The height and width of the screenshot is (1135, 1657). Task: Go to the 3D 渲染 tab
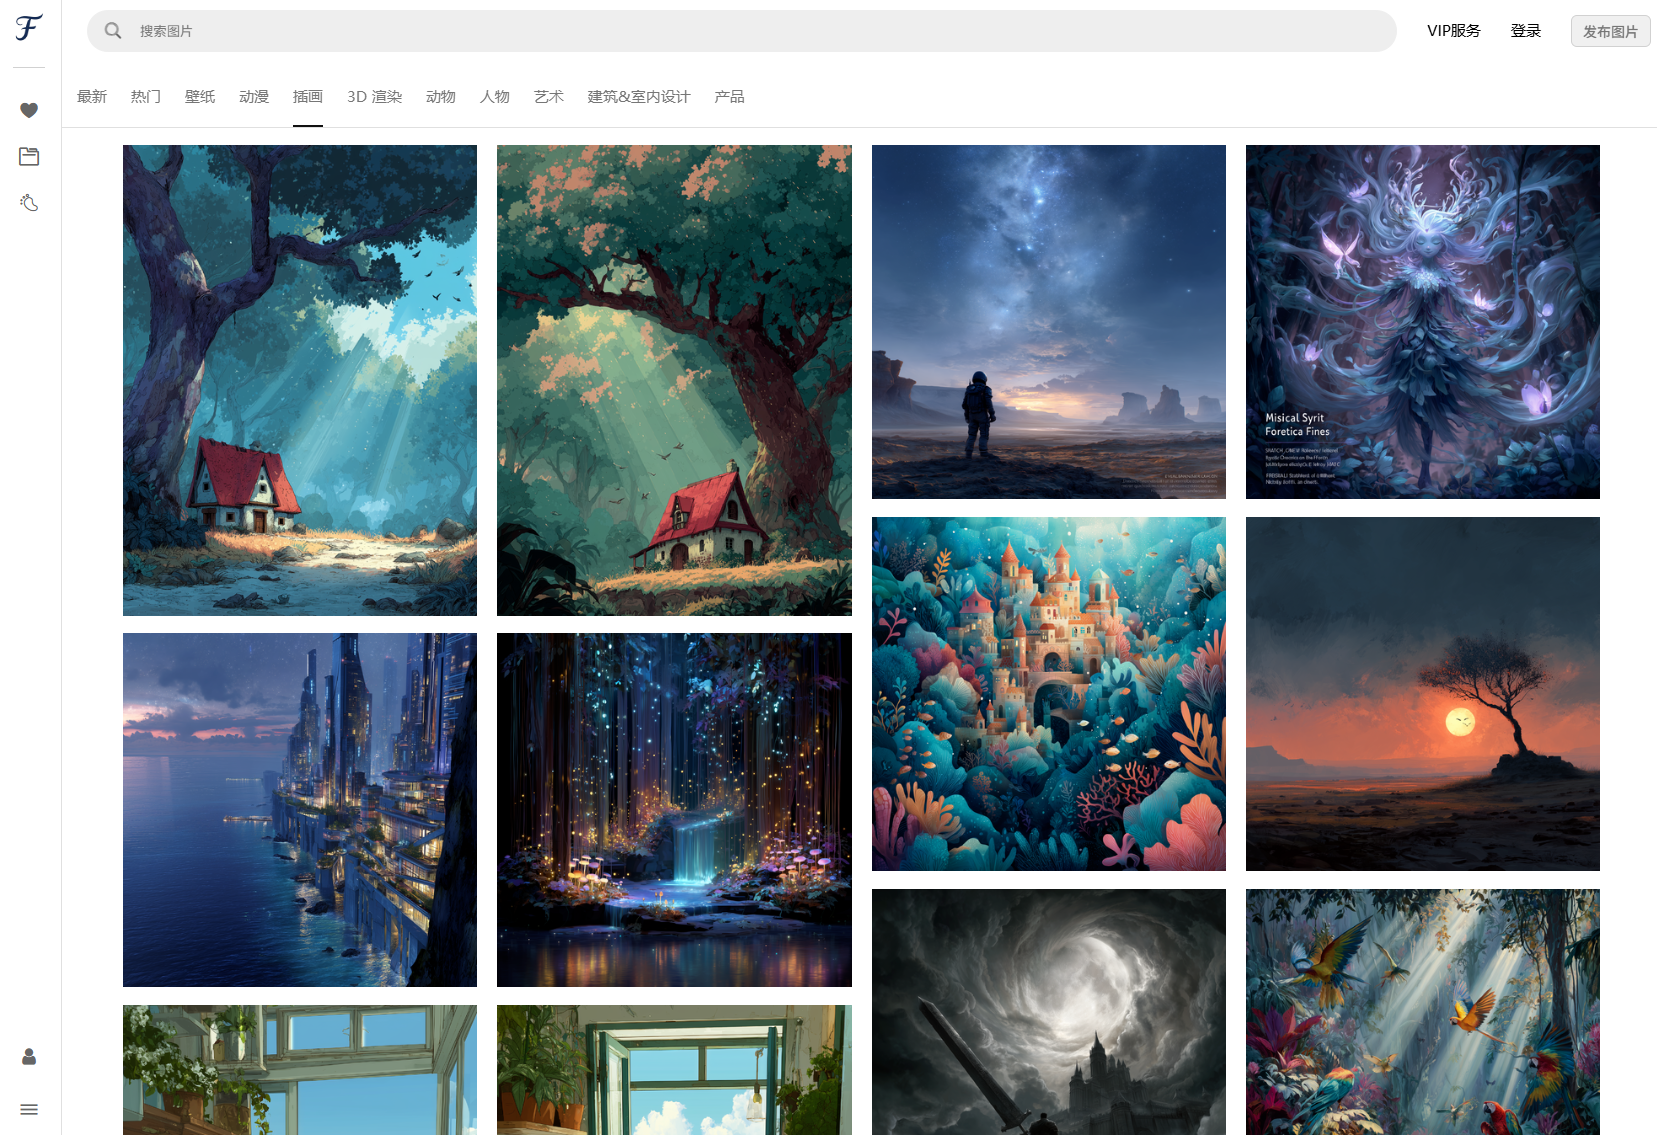374,97
